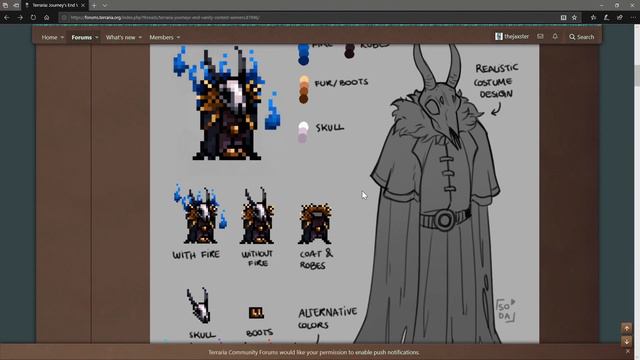This screenshot has width=640, height=360.
Task: Click the Skull color palette
Action: pyautogui.click(x=303, y=132)
